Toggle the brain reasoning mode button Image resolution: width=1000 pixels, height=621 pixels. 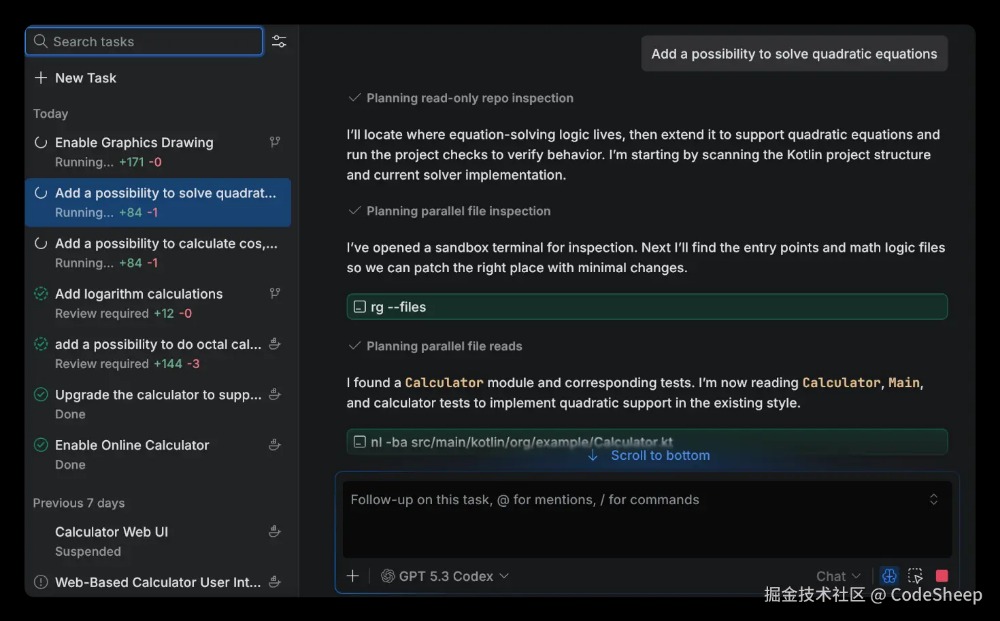[889, 576]
